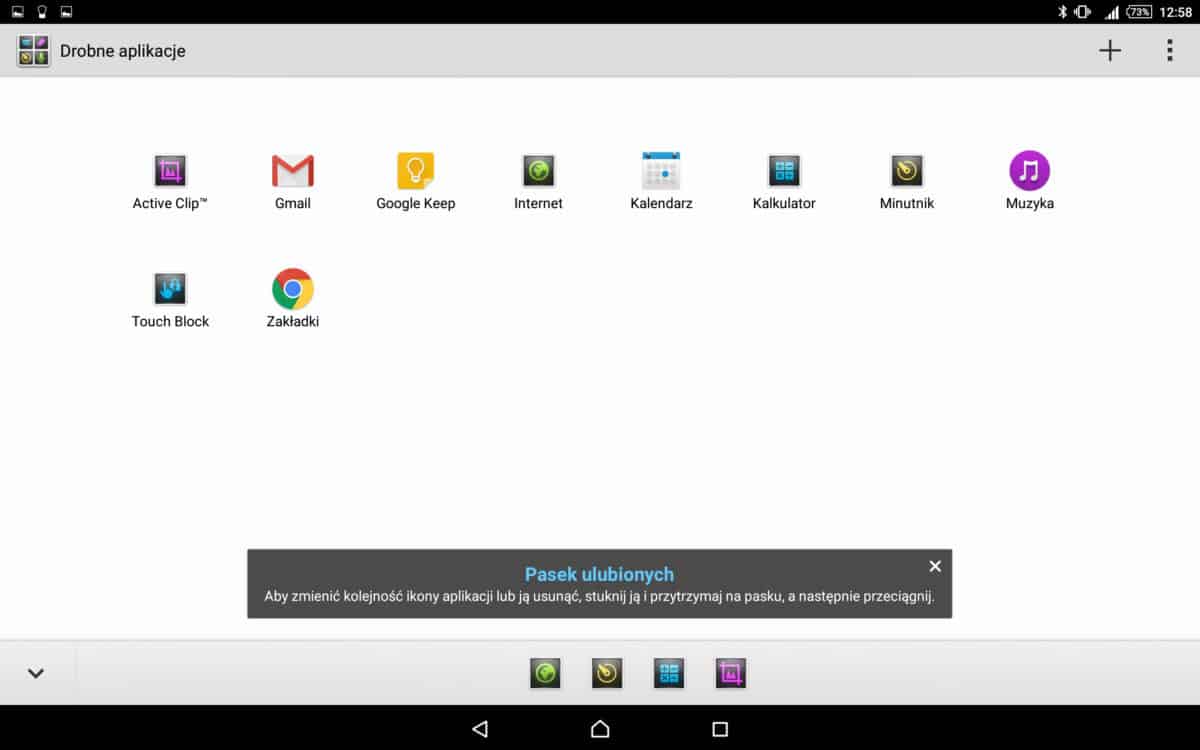Launch Gmail small app
Viewport: 1200px width, 750px height.
point(293,172)
